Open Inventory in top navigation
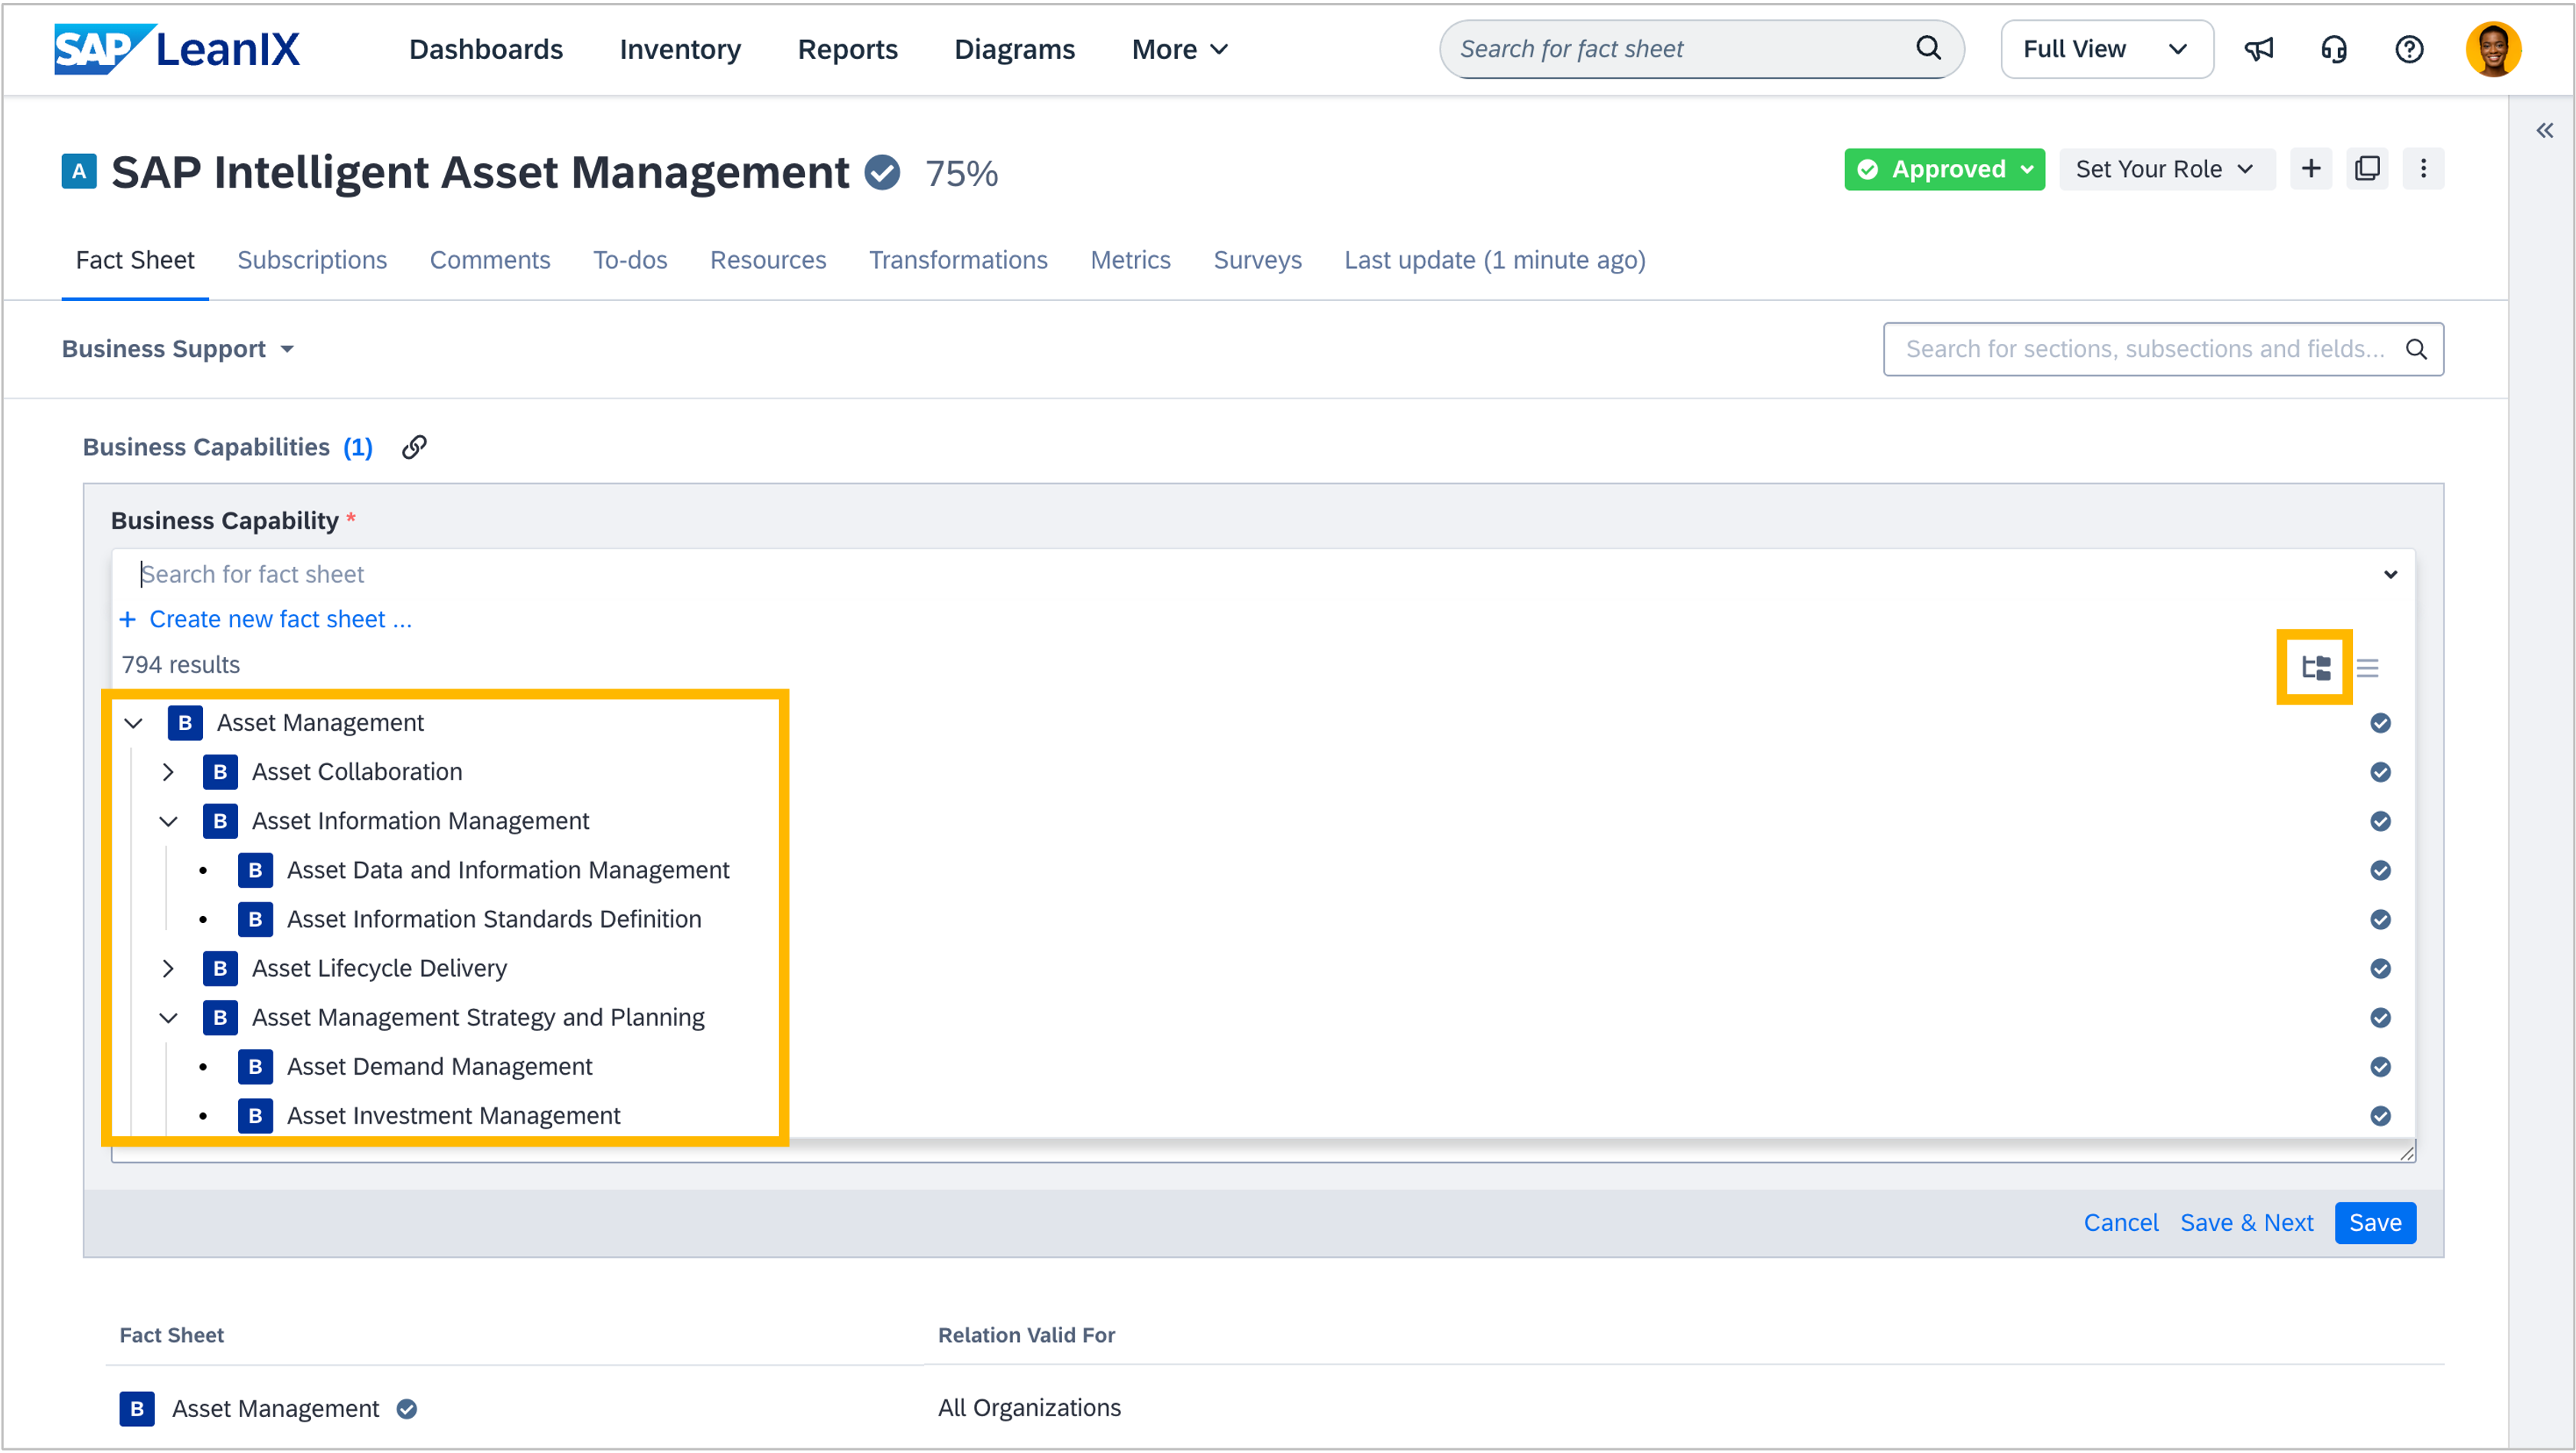The height and width of the screenshot is (1453, 2576). pyautogui.click(x=680, y=49)
